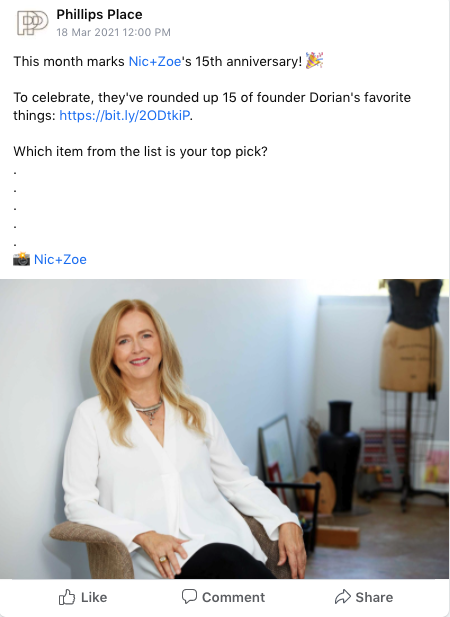Viewport: 450px width, 617px height.
Task: Click the woman's necklace in the photo
Action: 148,410
